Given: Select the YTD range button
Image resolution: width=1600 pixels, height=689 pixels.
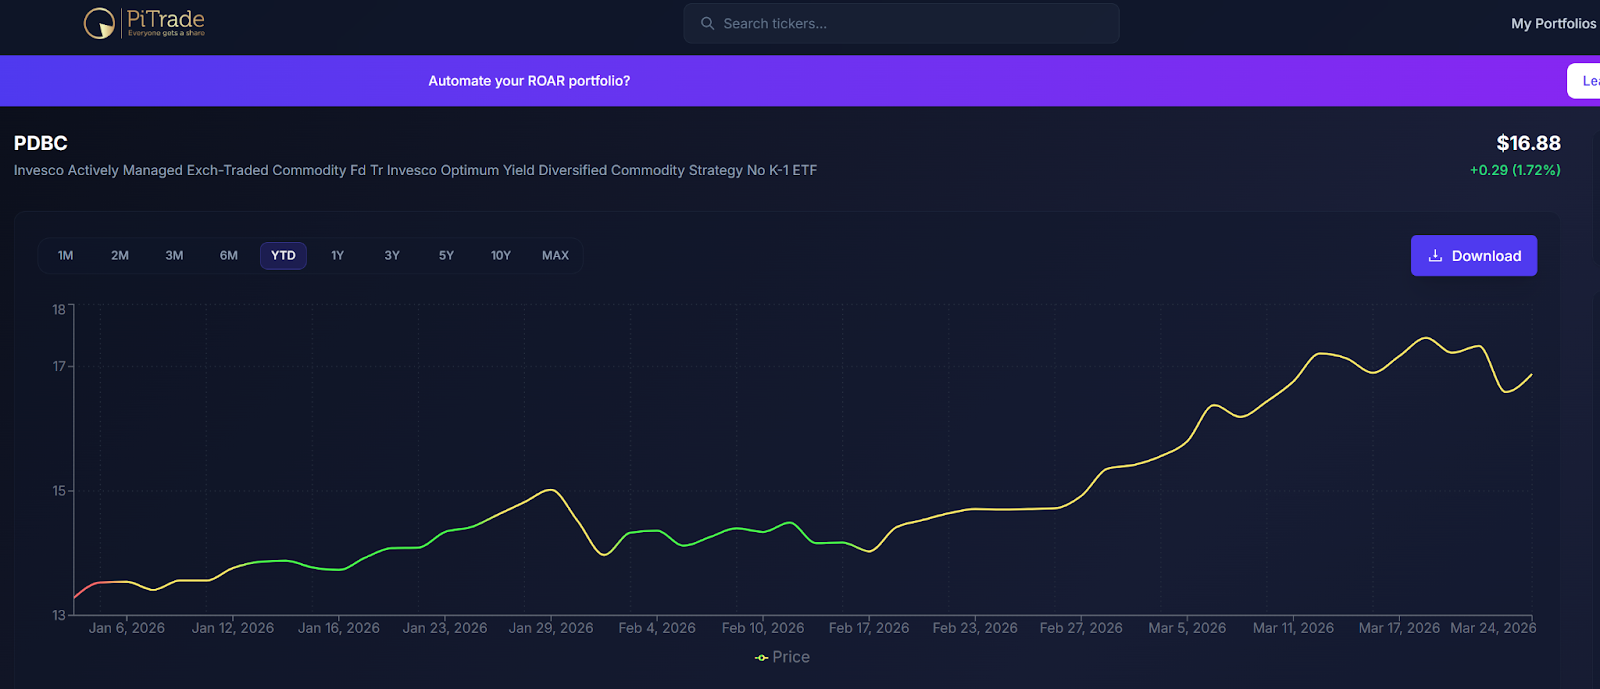Looking at the screenshot, I should click(283, 256).
